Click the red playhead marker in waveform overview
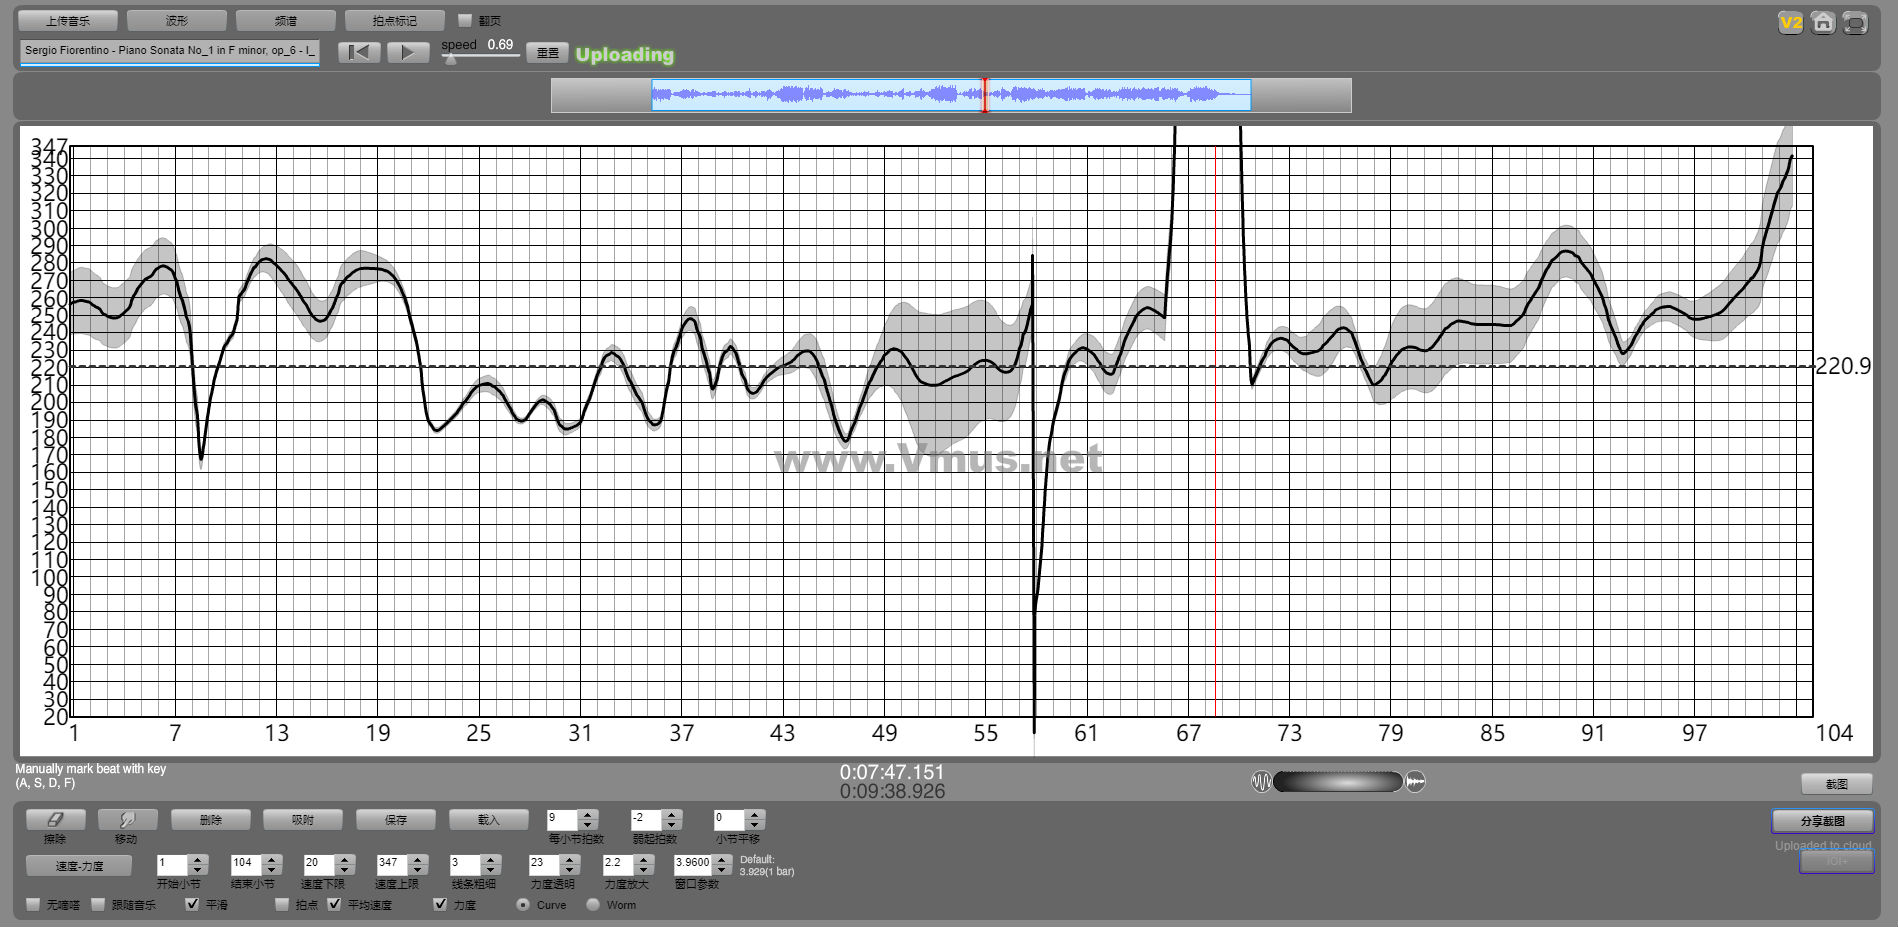The height and width of the screenshot is (927, 1898). pyautogui.click(x=985, y=95)
